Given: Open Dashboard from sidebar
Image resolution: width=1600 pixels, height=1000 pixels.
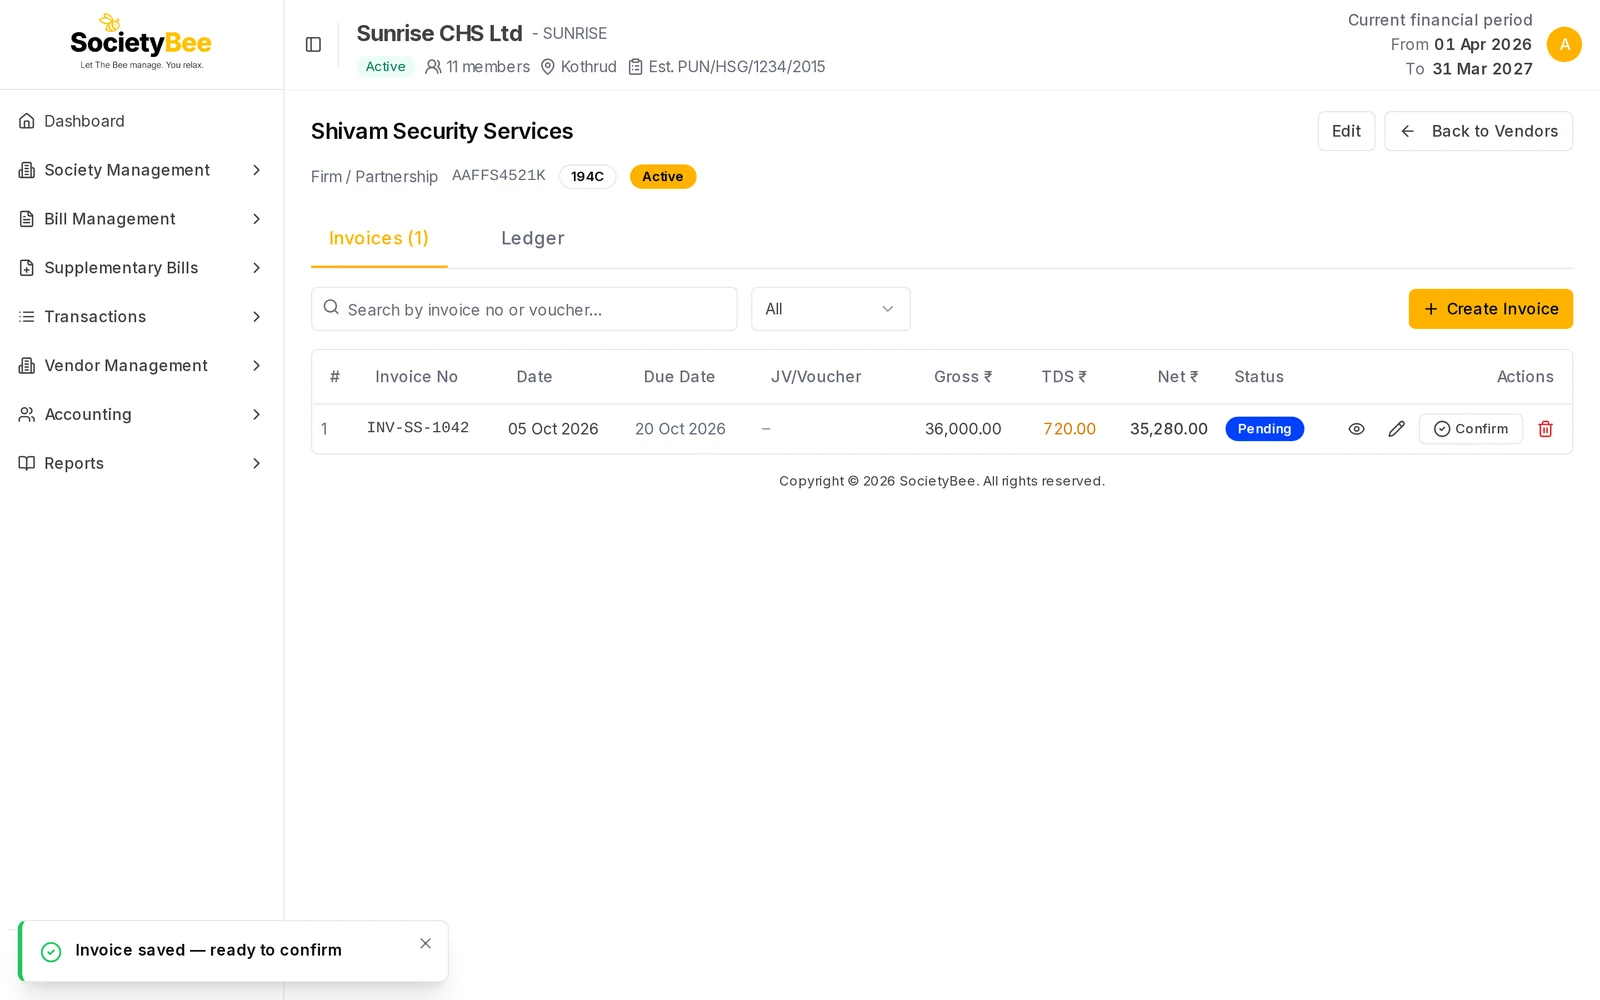Looking at the screenshot, I should pyautogui.click(x=141, y=121).
